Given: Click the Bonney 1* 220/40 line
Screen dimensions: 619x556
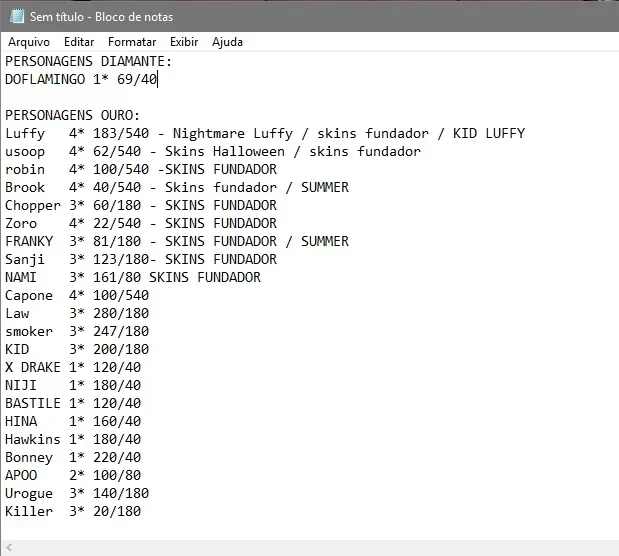Looking at the screenshot, I should click(73, 457).
